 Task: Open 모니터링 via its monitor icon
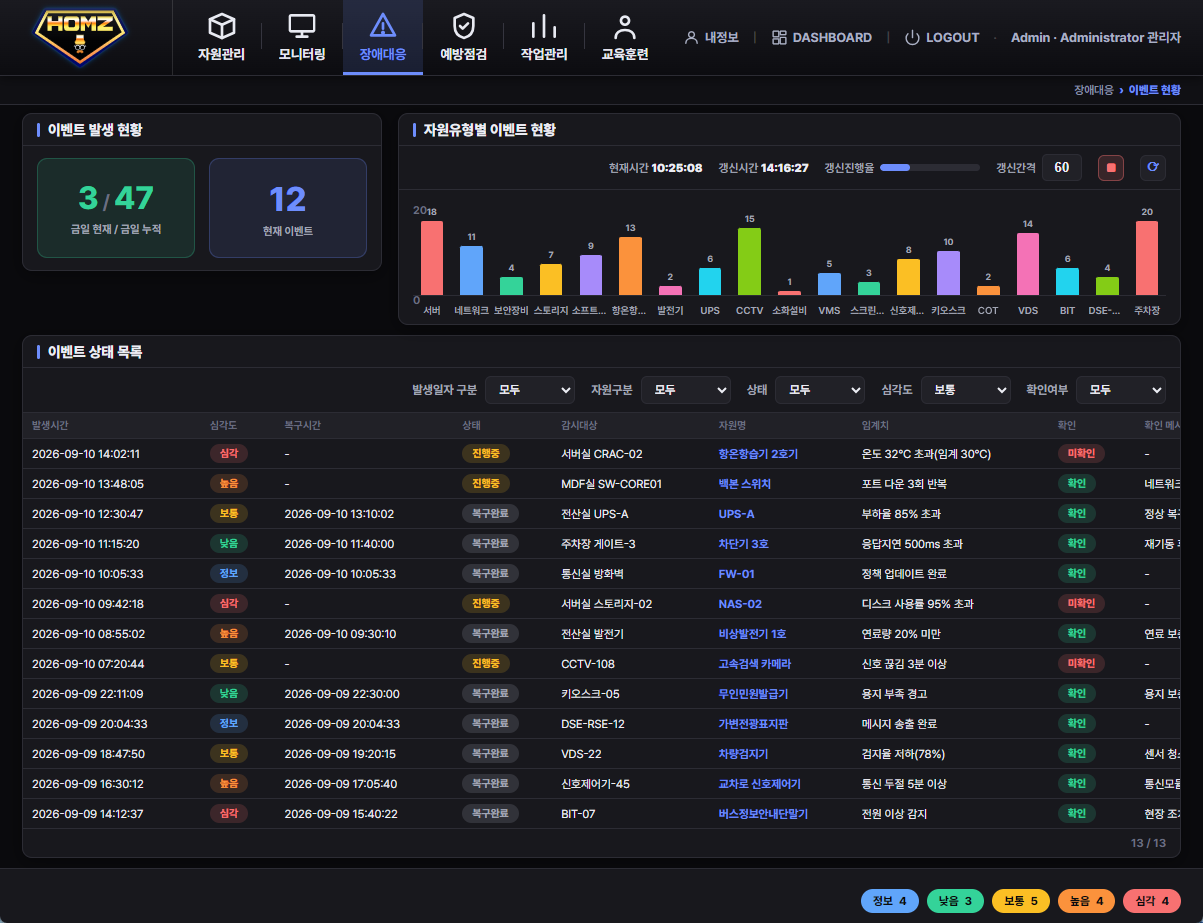click(302, 26)
